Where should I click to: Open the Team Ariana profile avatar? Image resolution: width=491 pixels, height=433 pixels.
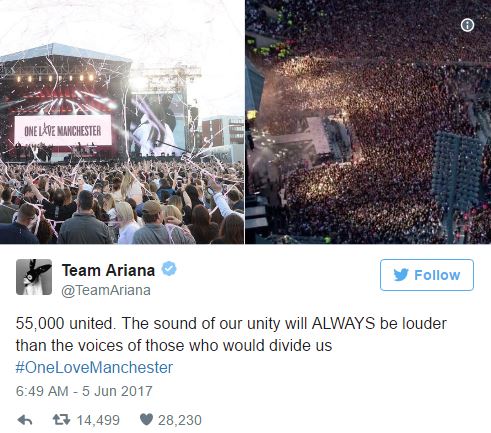(34, 277)
